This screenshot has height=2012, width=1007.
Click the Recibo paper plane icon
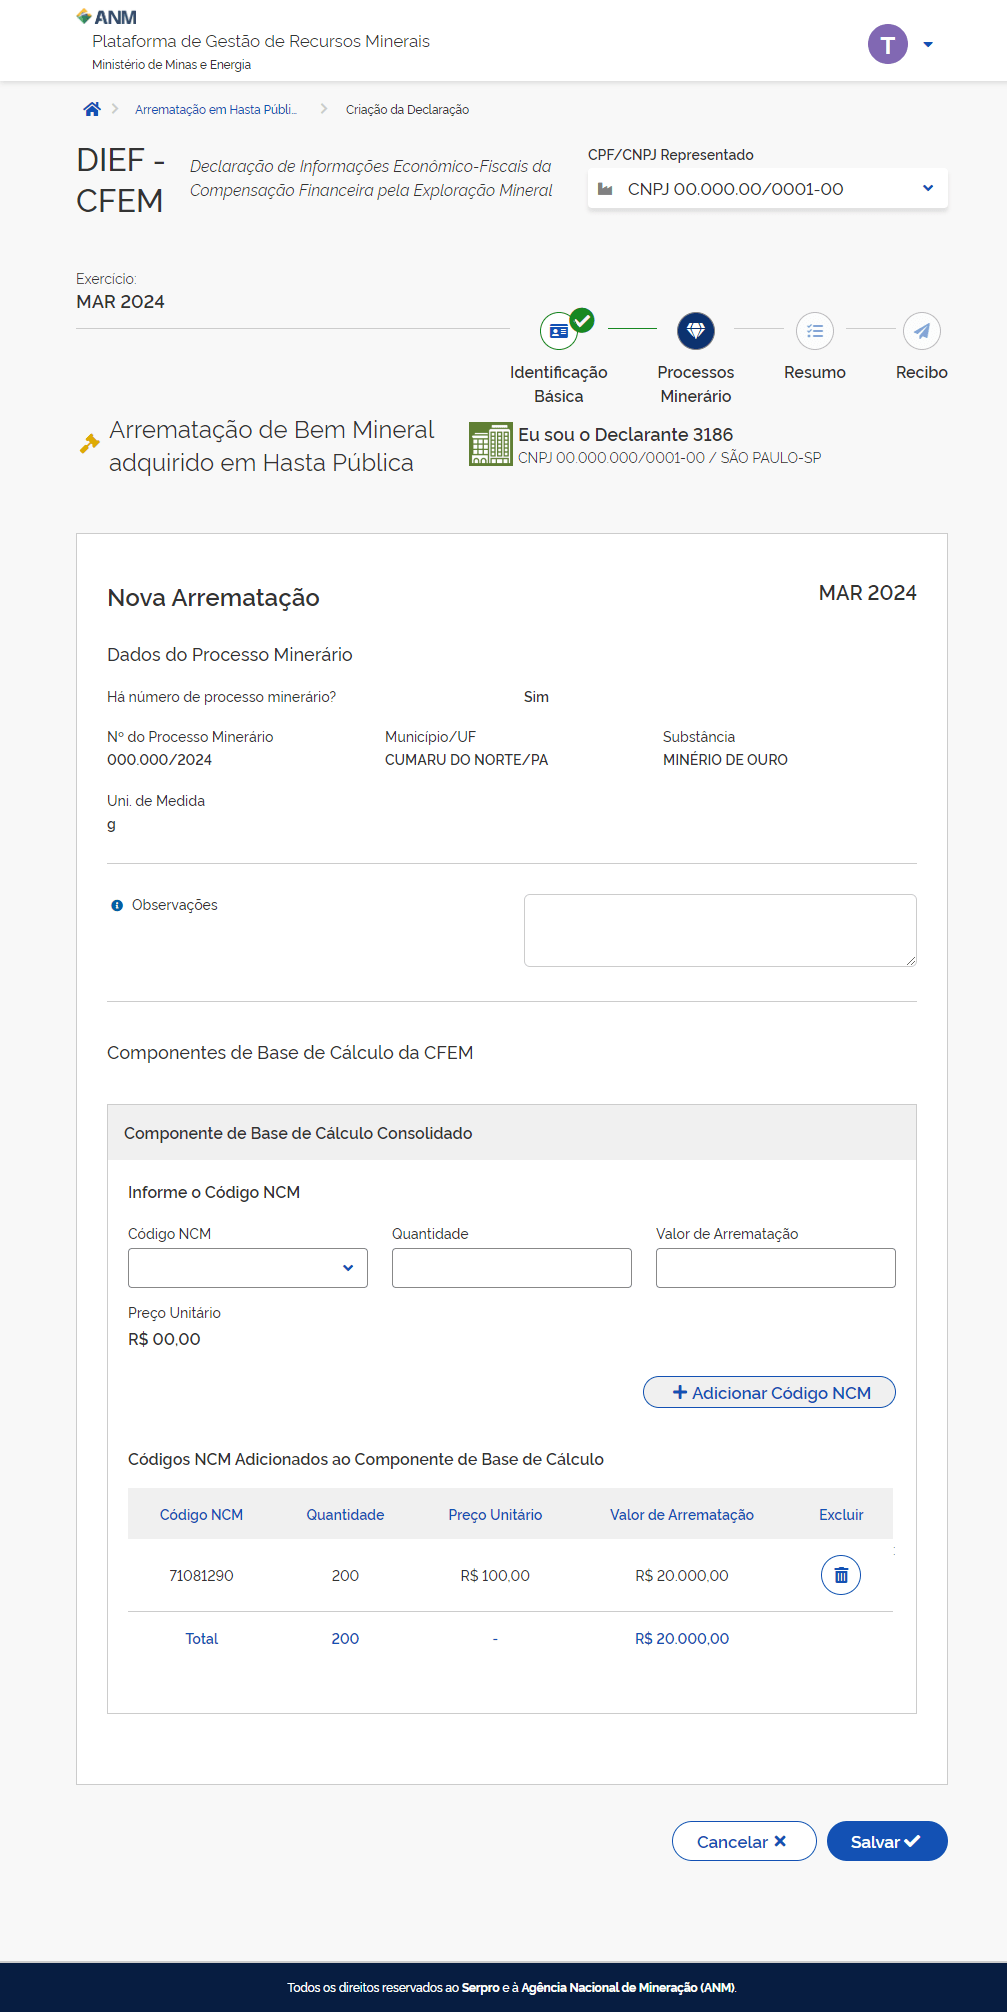[x=921, y=331]
